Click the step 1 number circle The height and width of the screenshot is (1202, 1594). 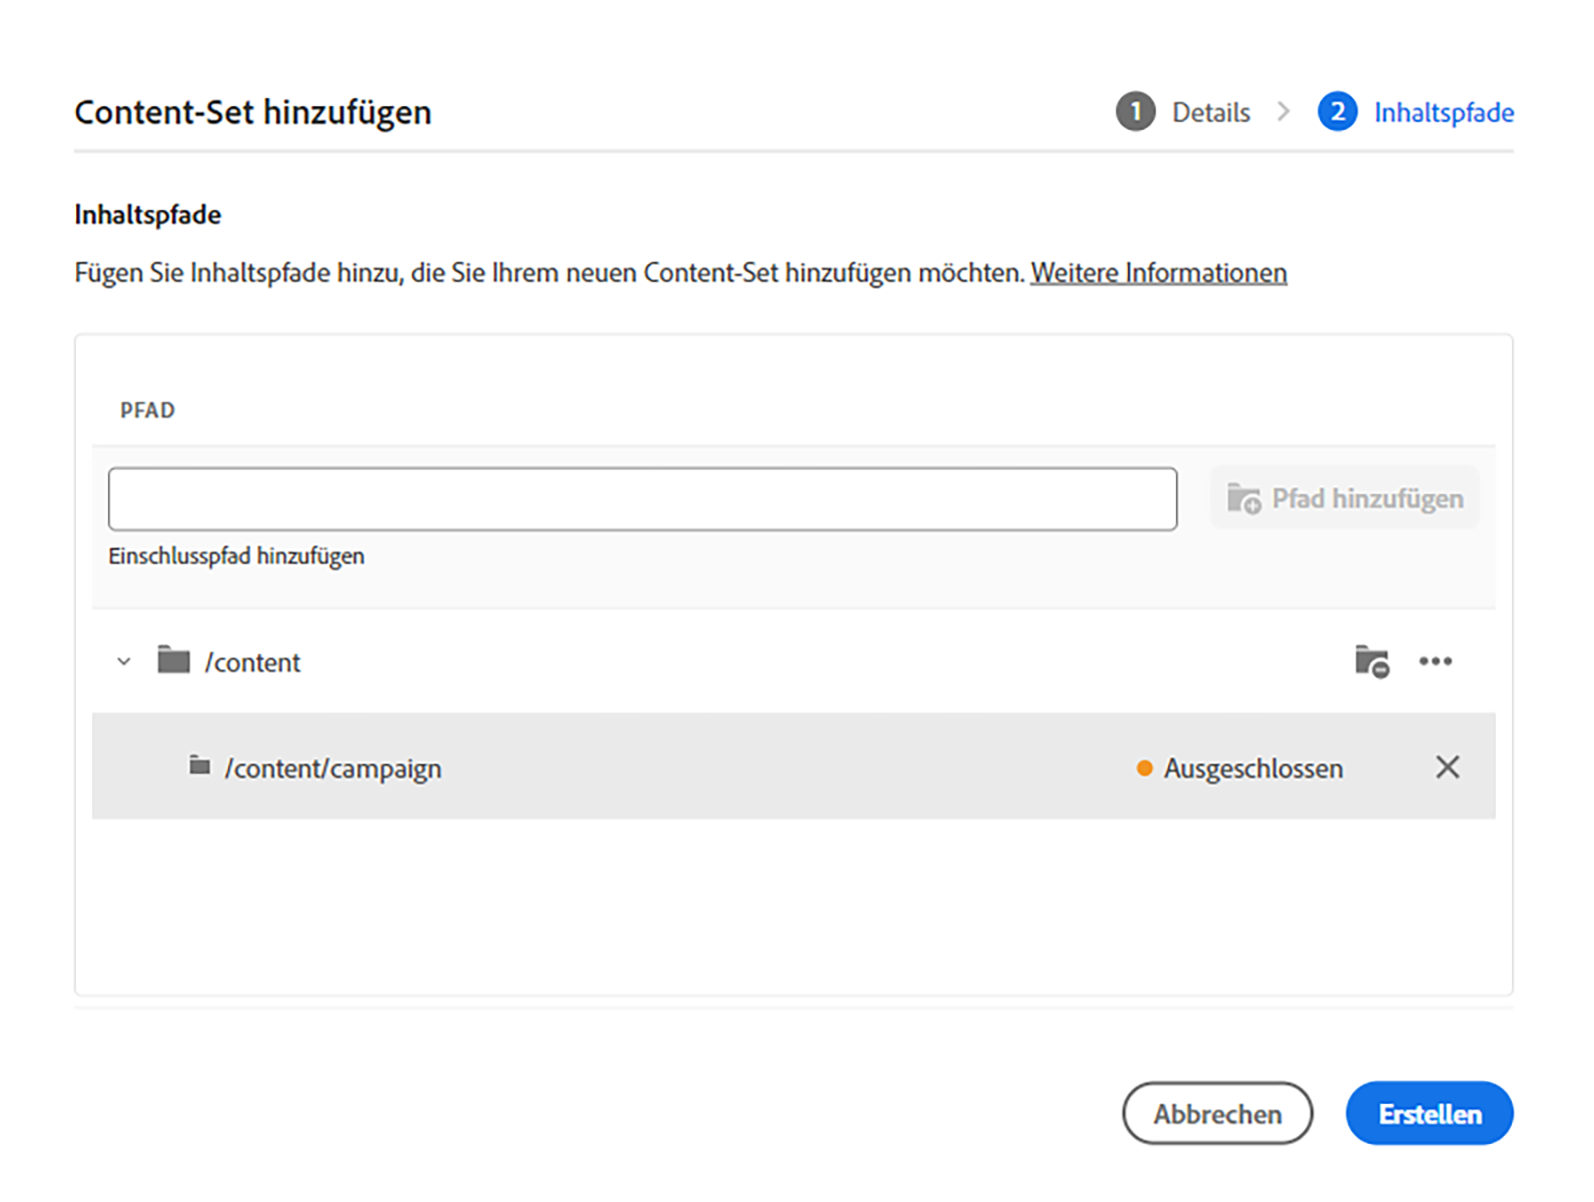[1135, 112]
